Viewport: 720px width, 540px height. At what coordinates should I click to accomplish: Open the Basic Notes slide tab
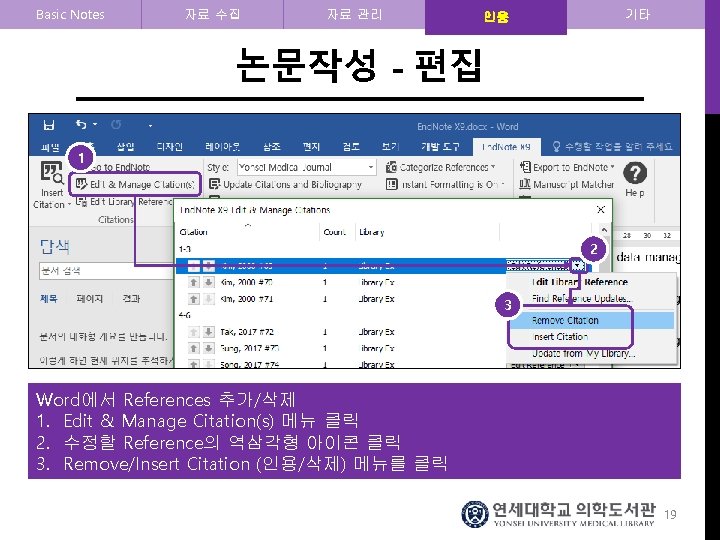tap(70, 14)
